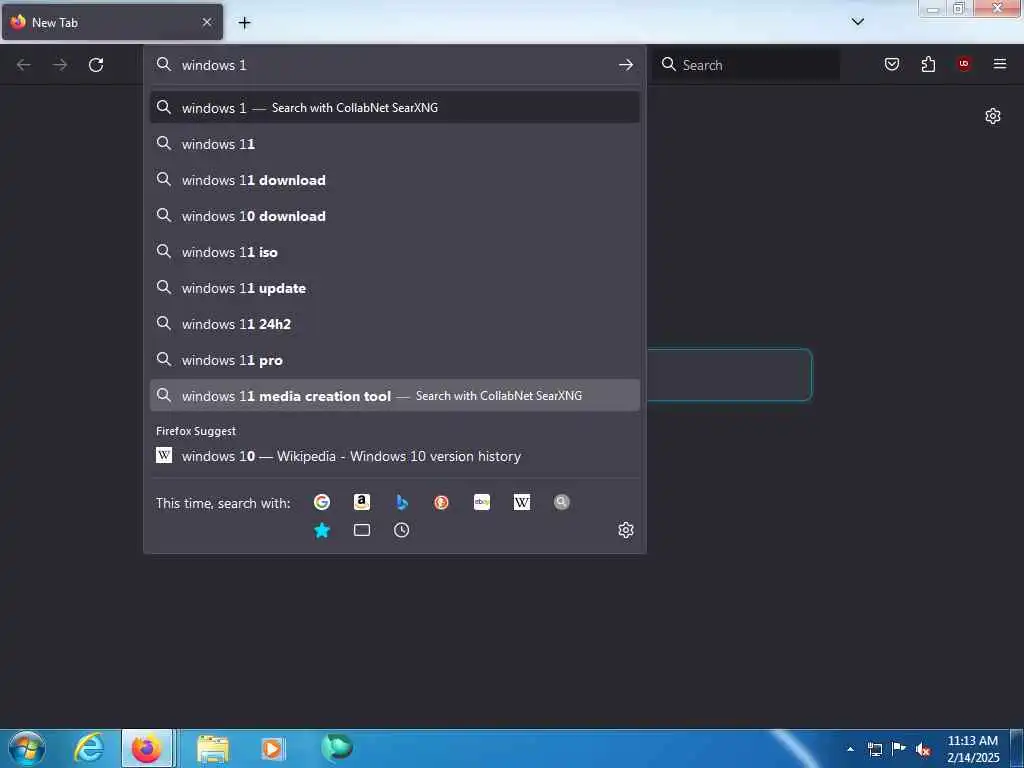Open the Action Center flag icon
Viewport: 1024px width, 768px height.
point(899,748)
